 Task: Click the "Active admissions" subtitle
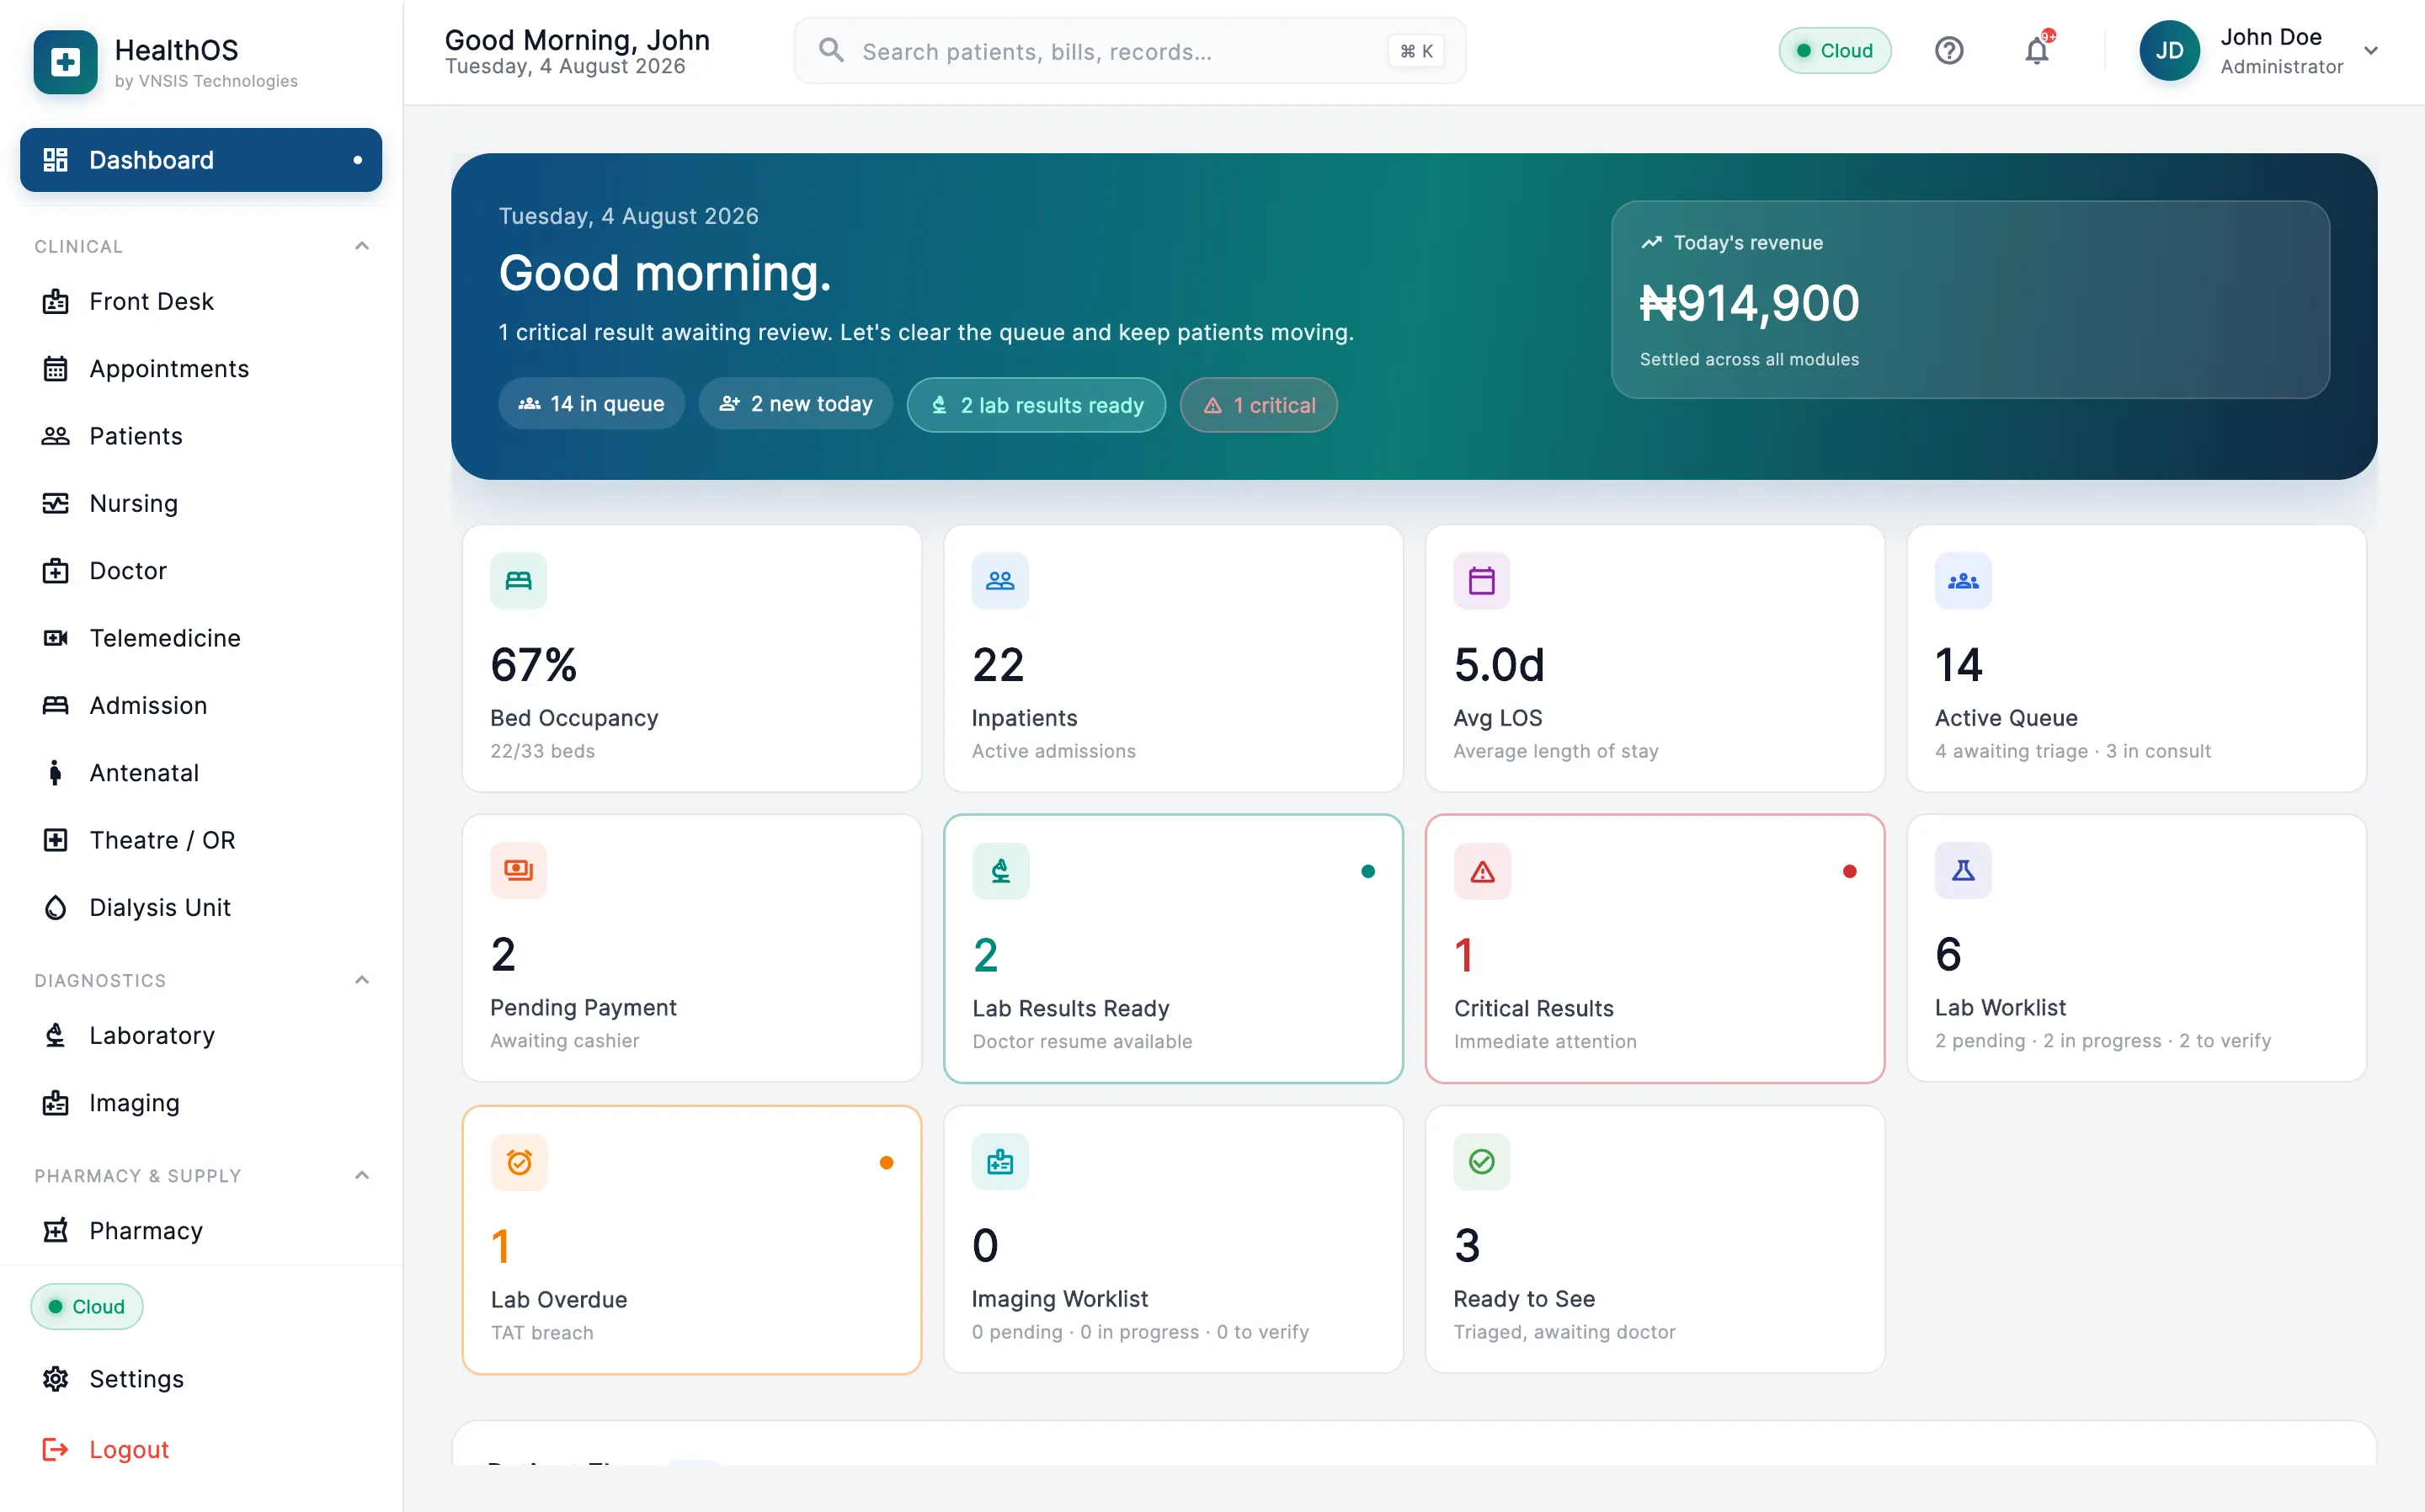1053,750
